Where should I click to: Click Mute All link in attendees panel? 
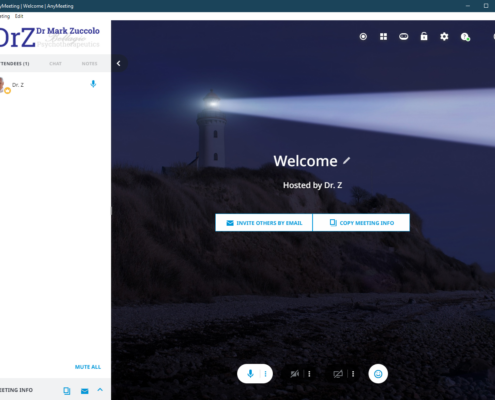88,367
